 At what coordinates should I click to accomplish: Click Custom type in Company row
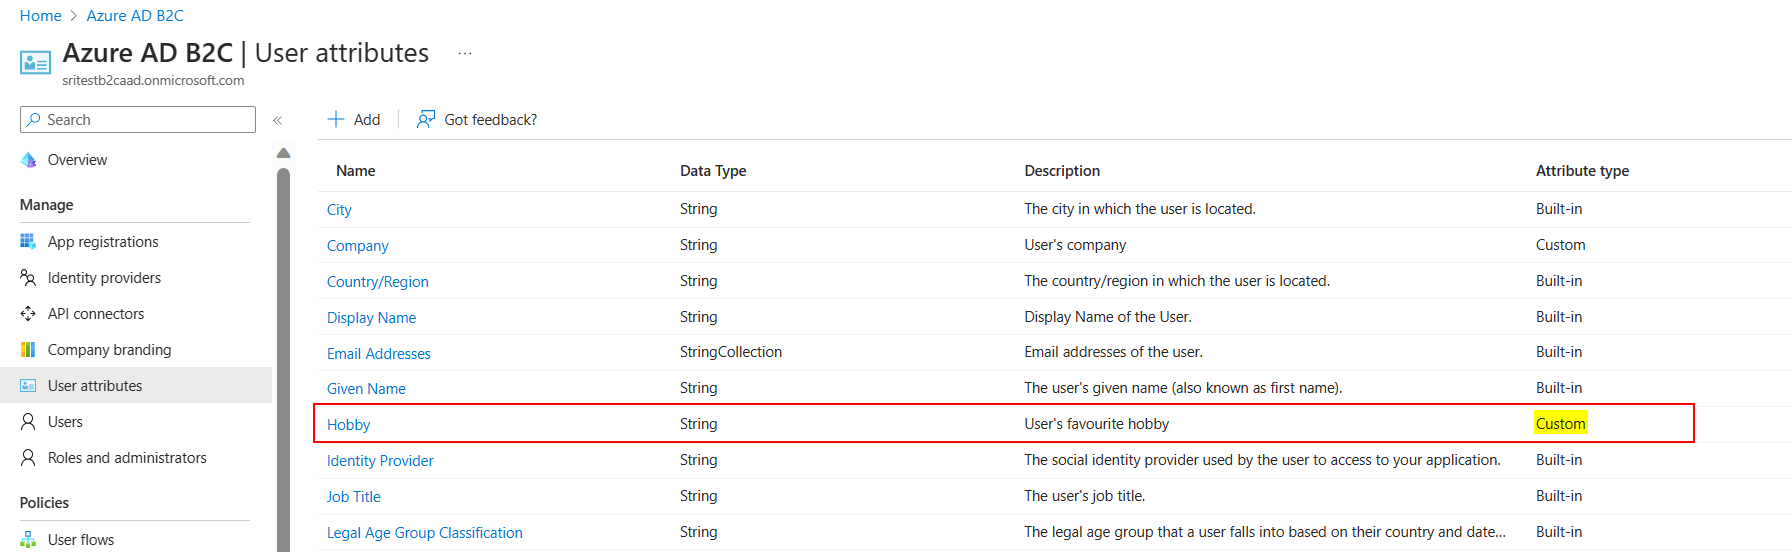tap(1560, 245)
